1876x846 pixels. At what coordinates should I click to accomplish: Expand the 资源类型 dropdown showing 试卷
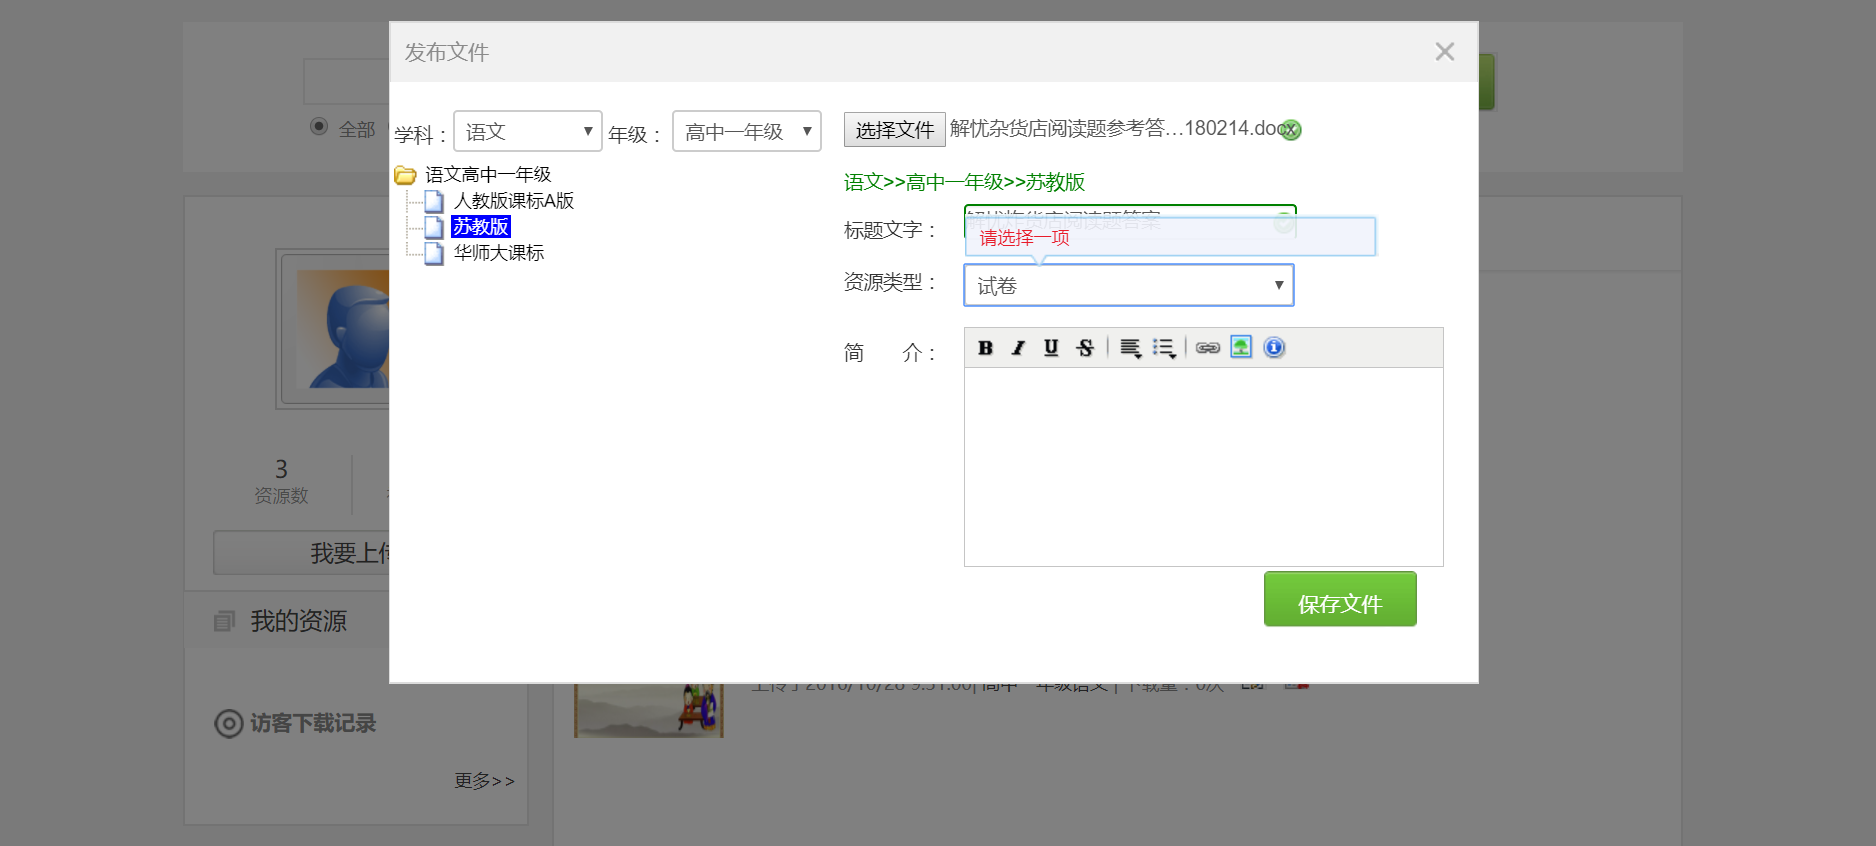(1128, 286)
